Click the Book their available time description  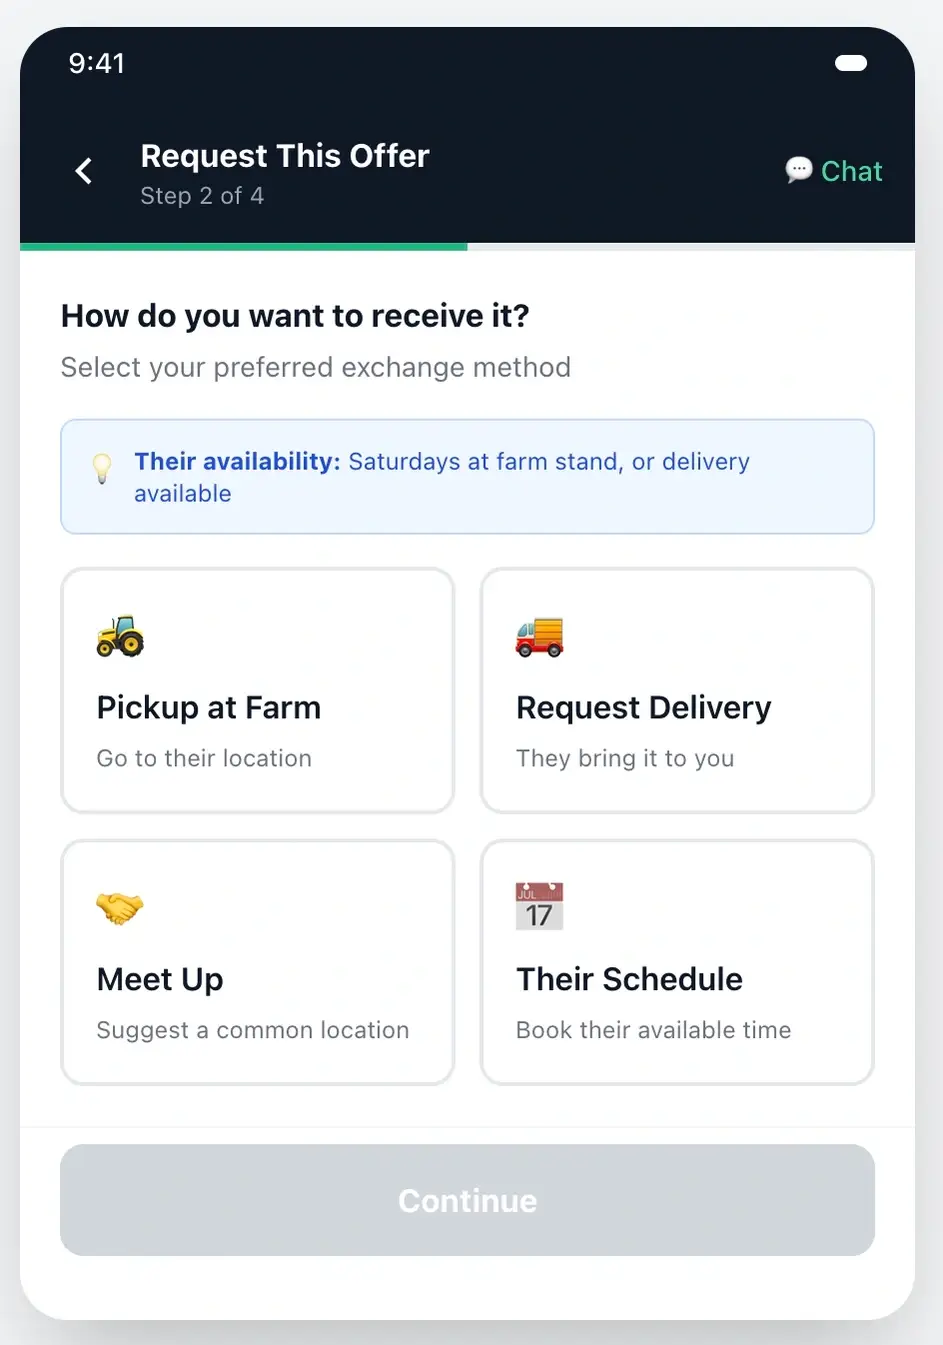(x=653, y=1030)
